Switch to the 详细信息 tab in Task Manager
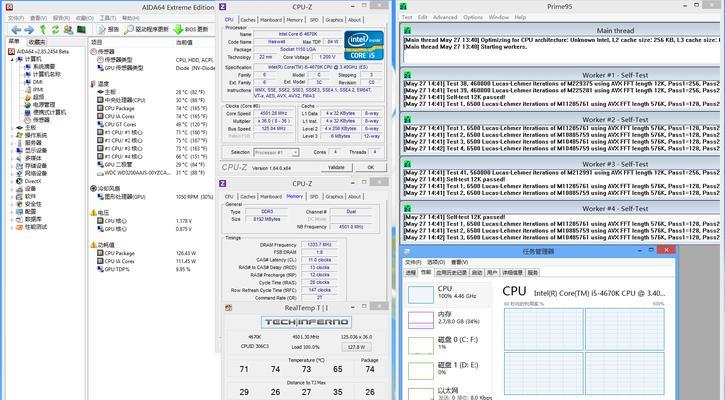725x400 pixels. click(512, 273)
